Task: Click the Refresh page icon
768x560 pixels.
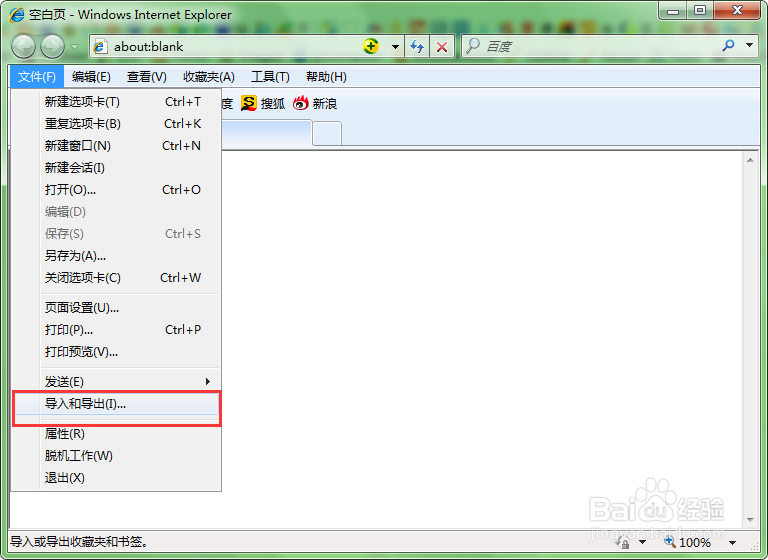Action: point(417,47)
